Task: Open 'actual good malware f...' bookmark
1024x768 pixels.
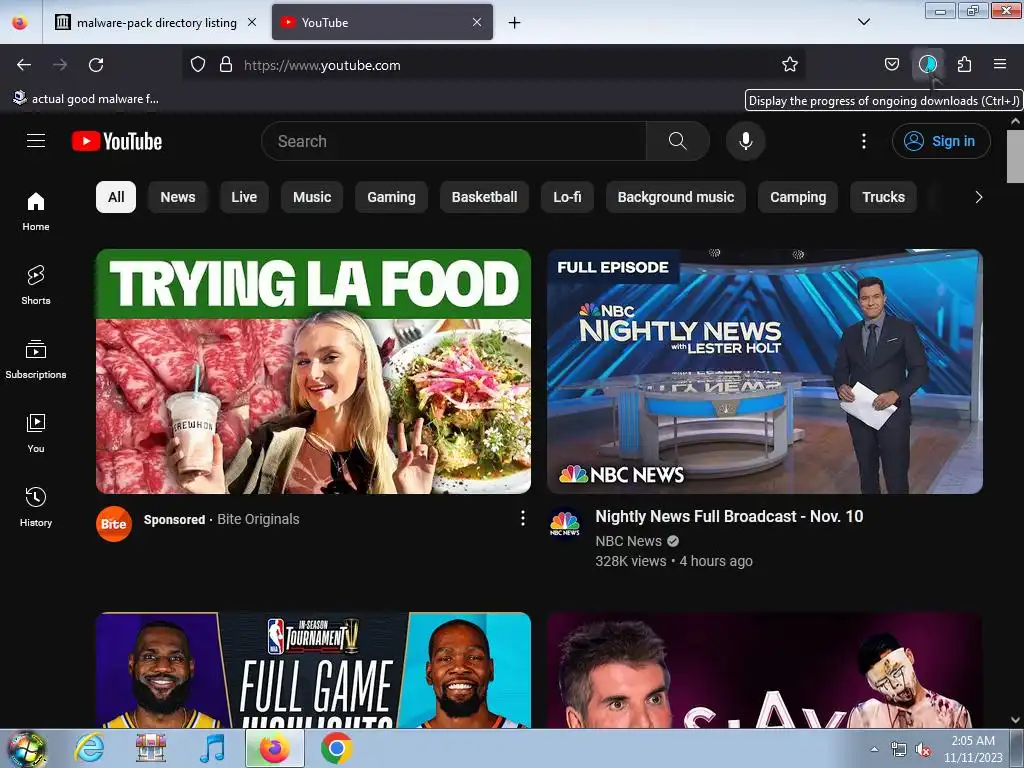Action: pos(86,99)
